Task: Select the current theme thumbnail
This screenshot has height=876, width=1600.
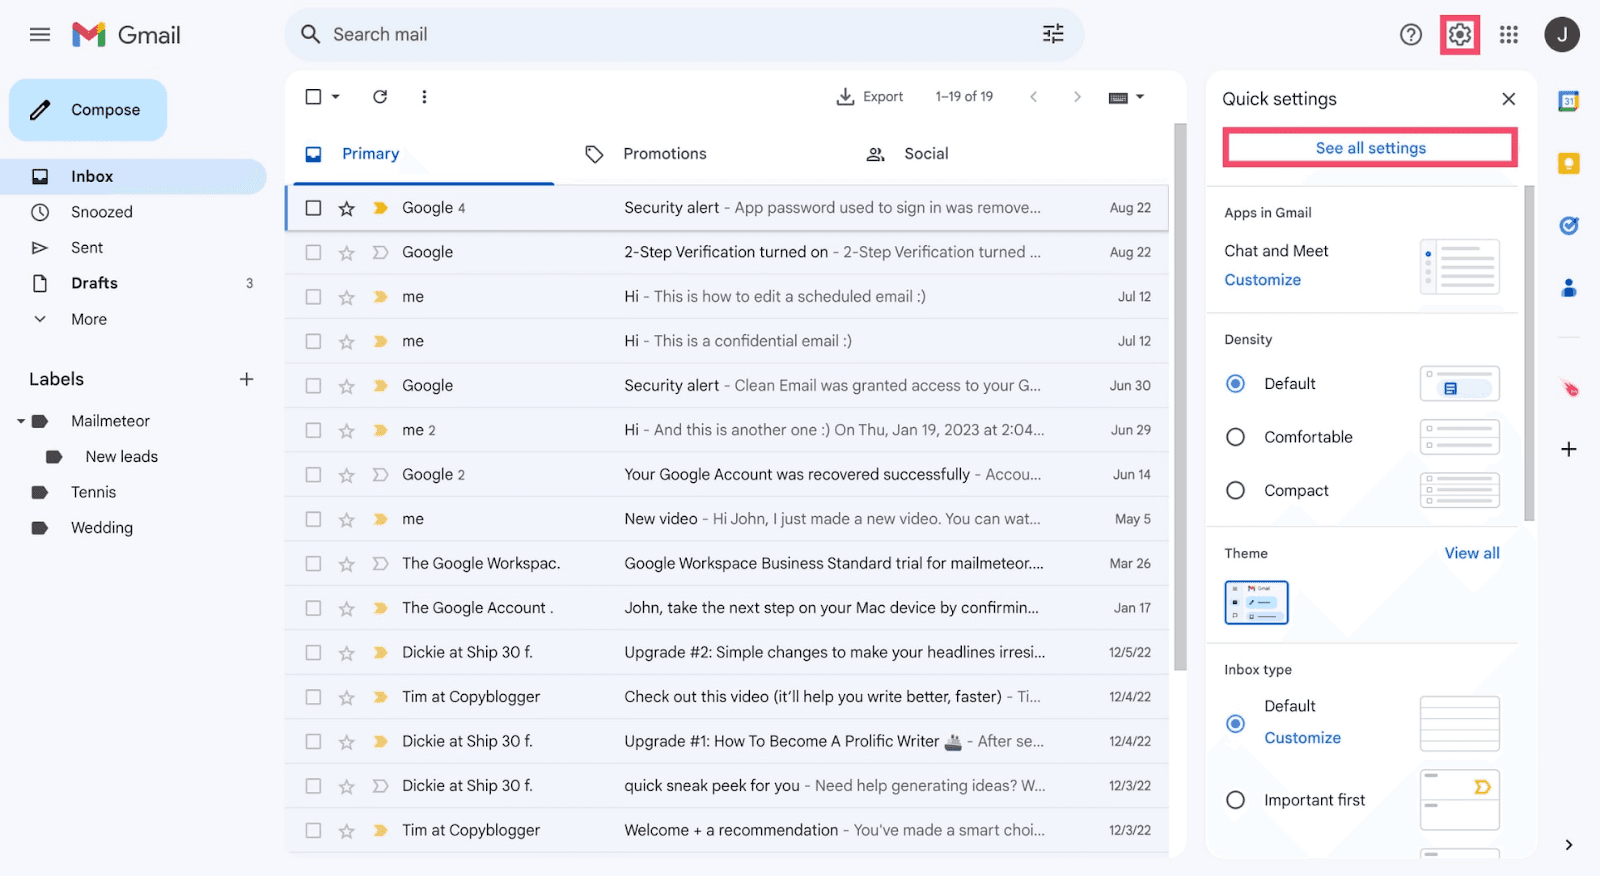Action: coord(1256,602)
